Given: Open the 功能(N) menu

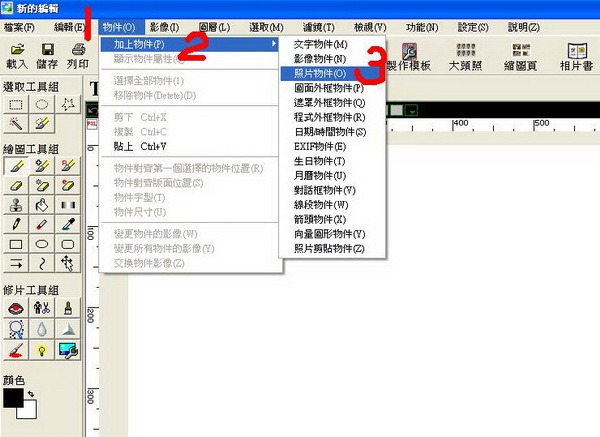Looking at the screenshot, I should coord(422,28).
